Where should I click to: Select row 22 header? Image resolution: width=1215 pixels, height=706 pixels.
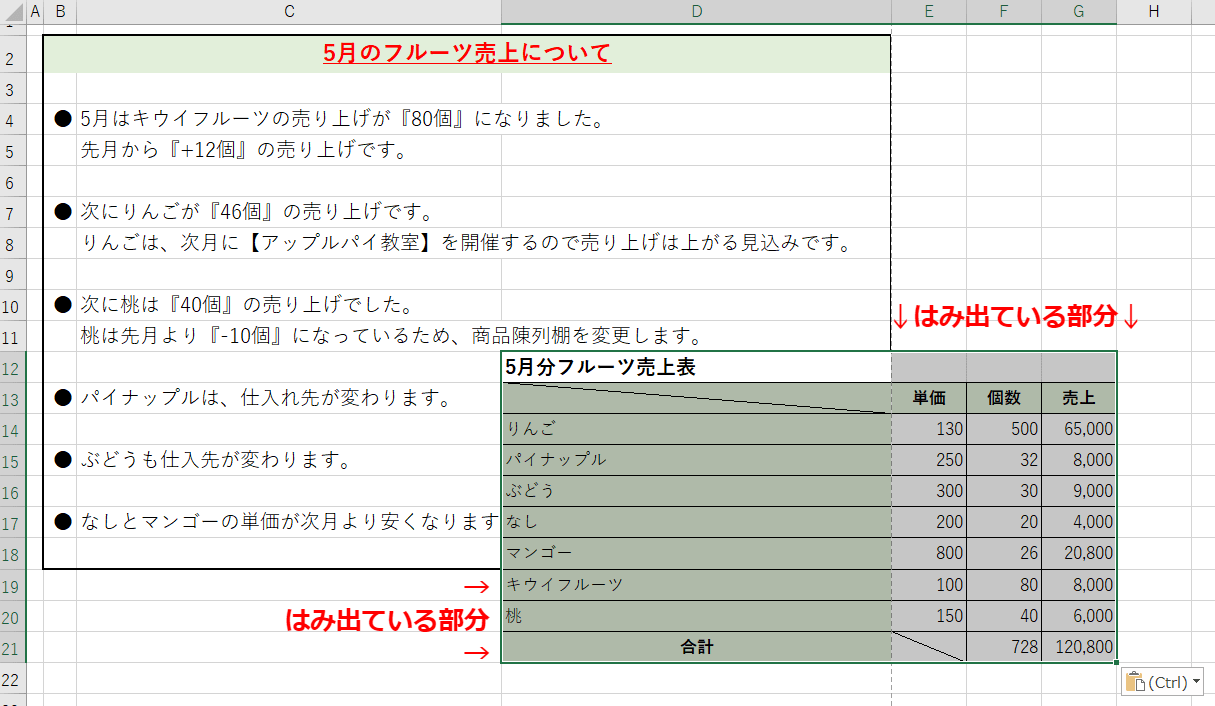pos(13,678)
